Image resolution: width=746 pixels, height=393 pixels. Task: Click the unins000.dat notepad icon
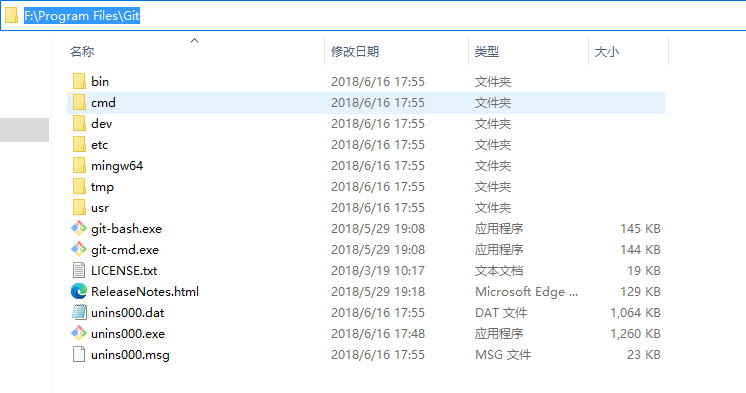tap(79, 312)
